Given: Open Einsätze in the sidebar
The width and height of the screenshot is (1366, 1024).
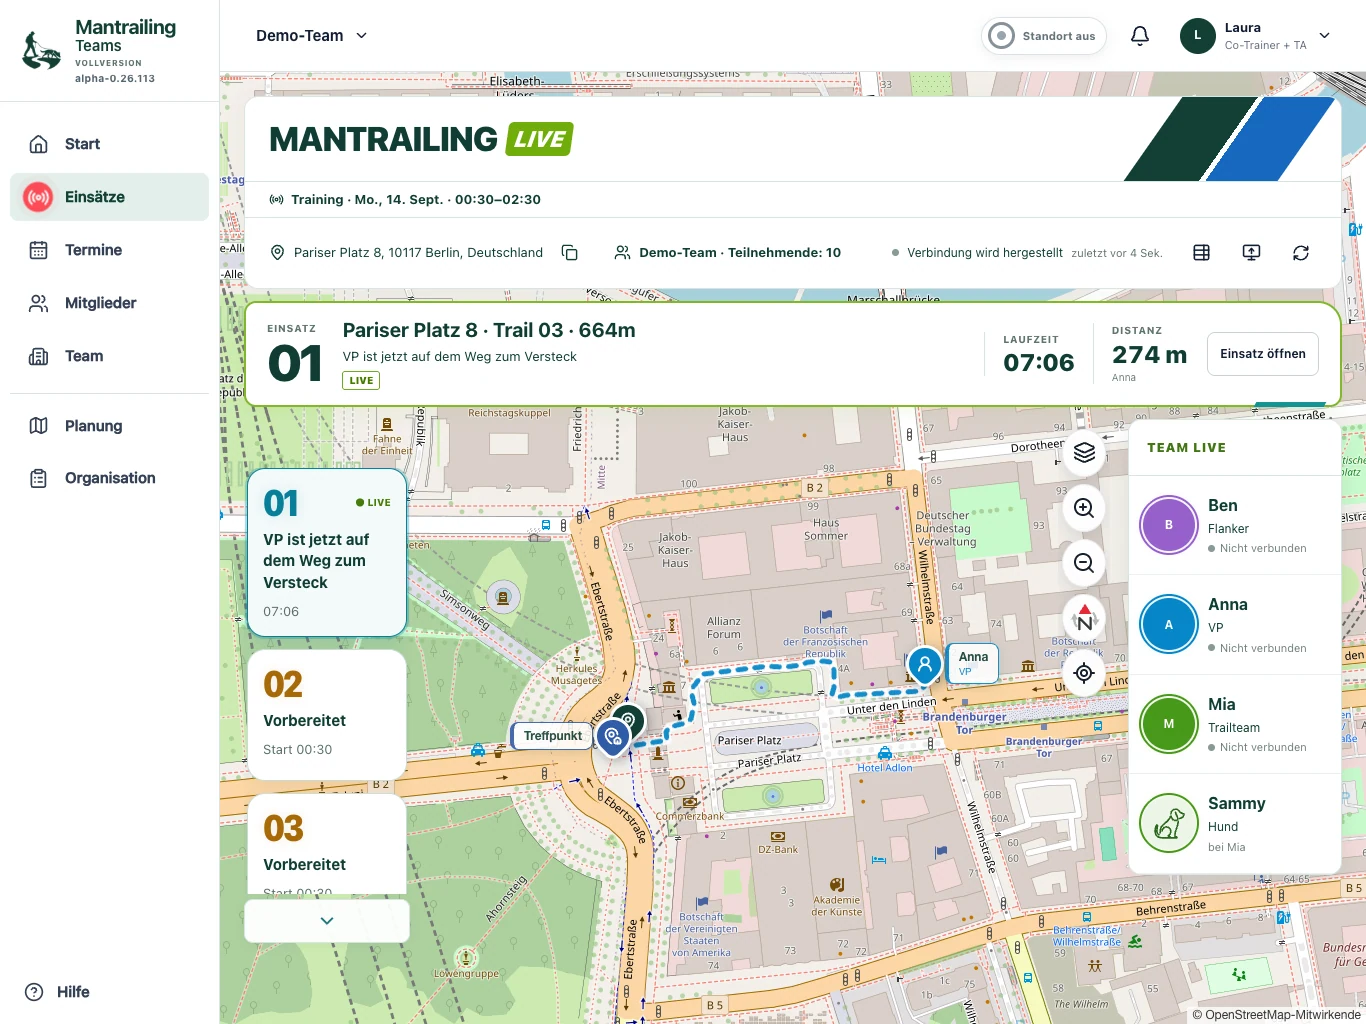Looking at the screenshot, I should click(x=109, y=197).
